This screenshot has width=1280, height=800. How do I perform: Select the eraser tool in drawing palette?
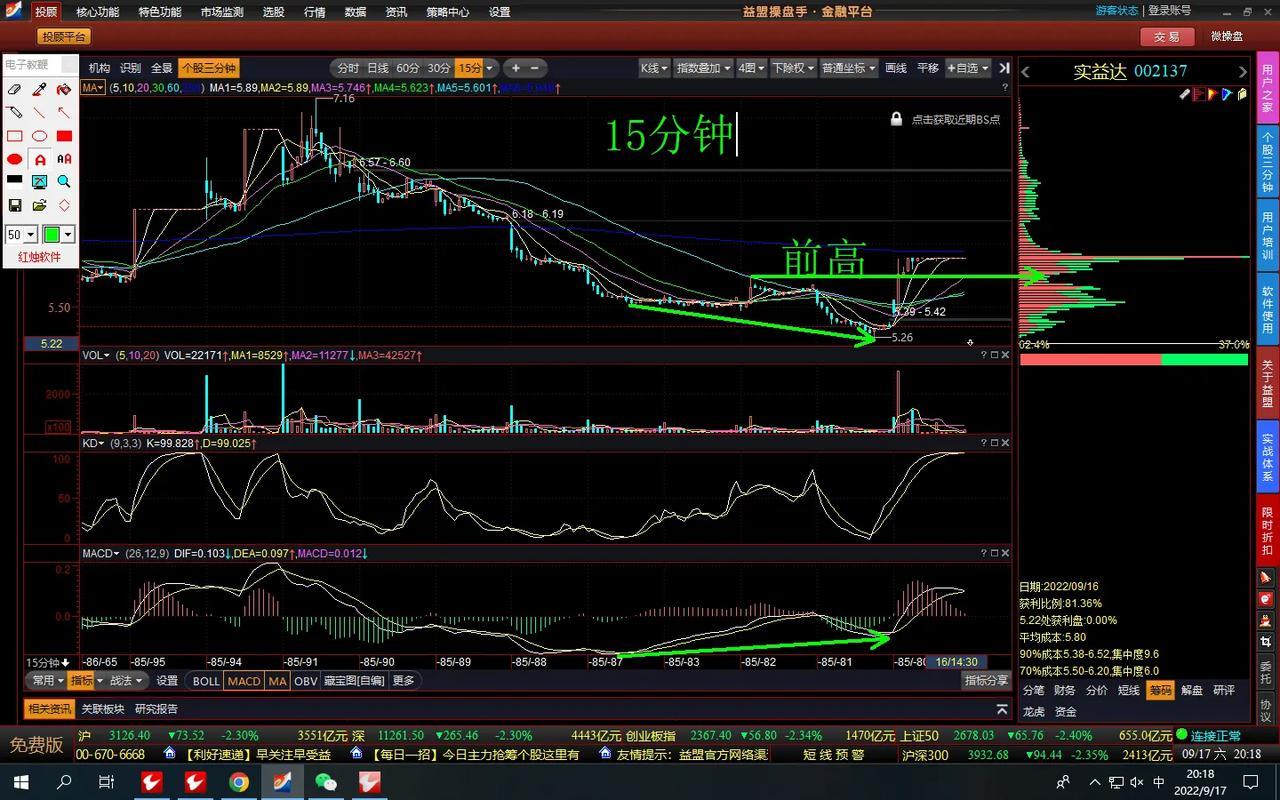click(x=15, y=89)
